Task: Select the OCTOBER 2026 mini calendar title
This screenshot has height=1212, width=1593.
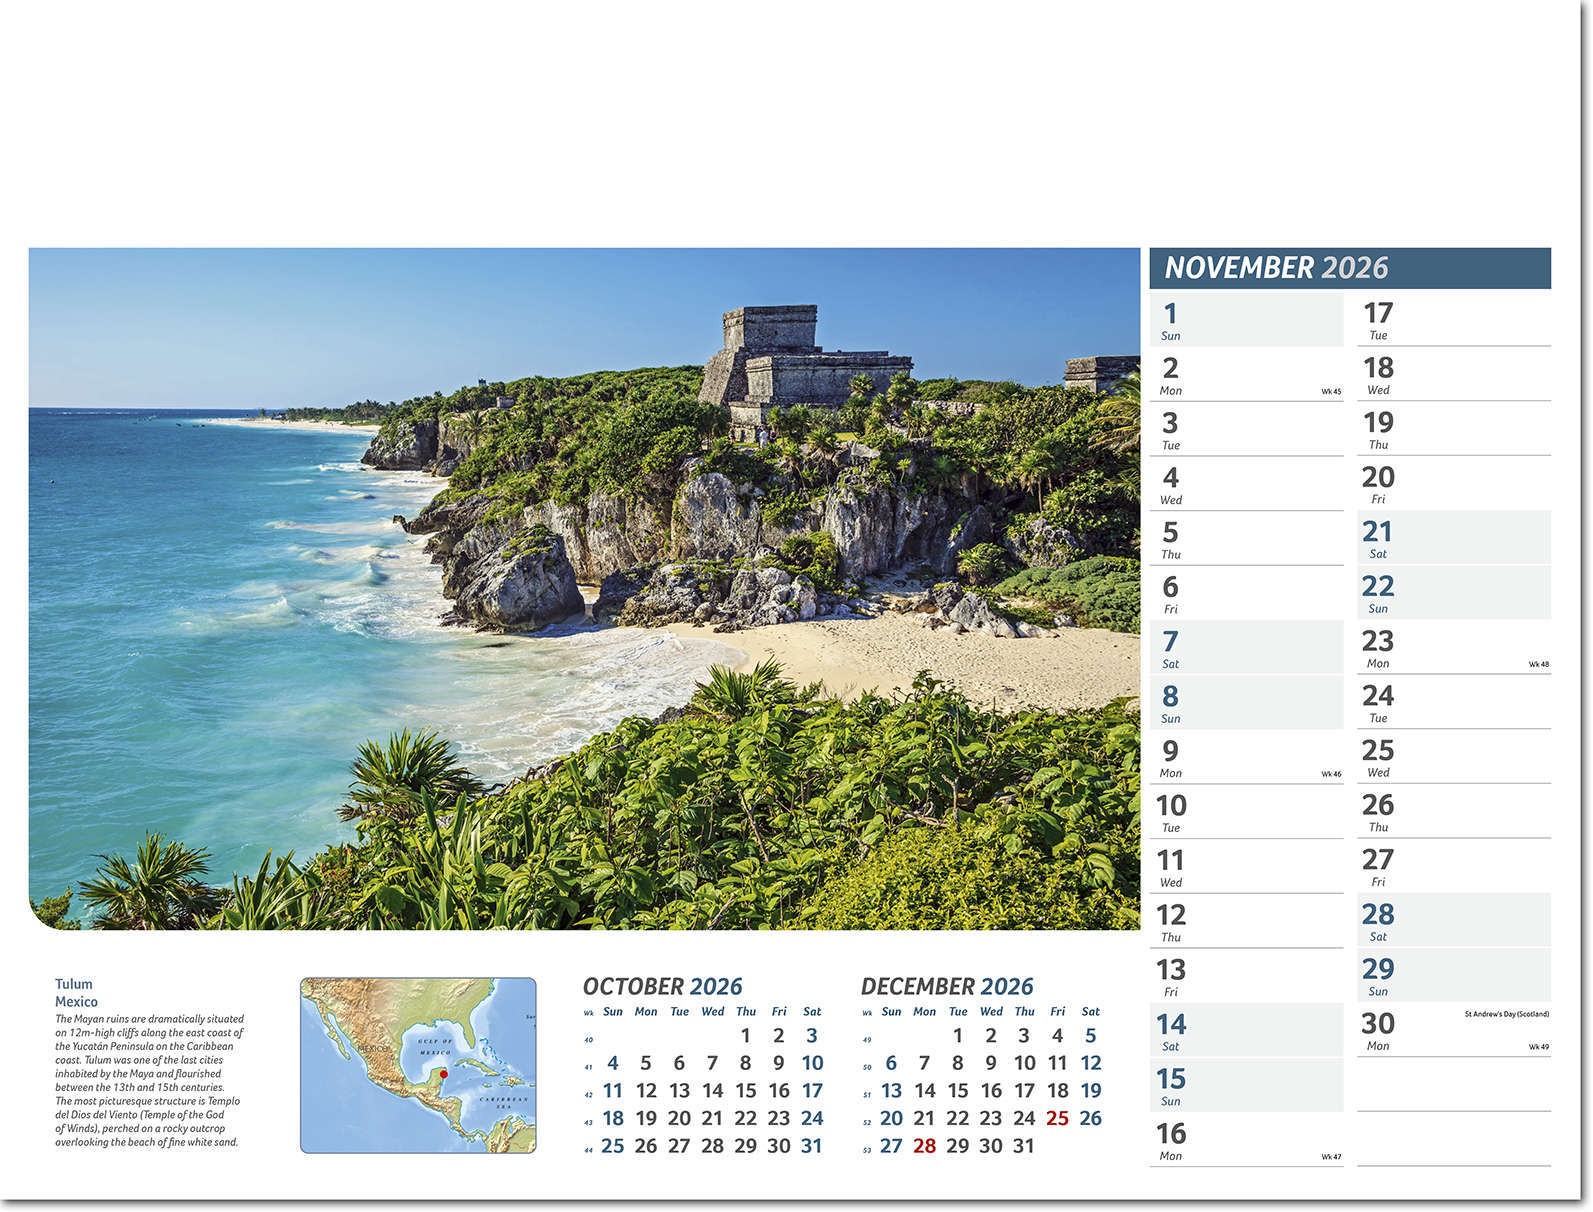Action: tap(662, 987)
